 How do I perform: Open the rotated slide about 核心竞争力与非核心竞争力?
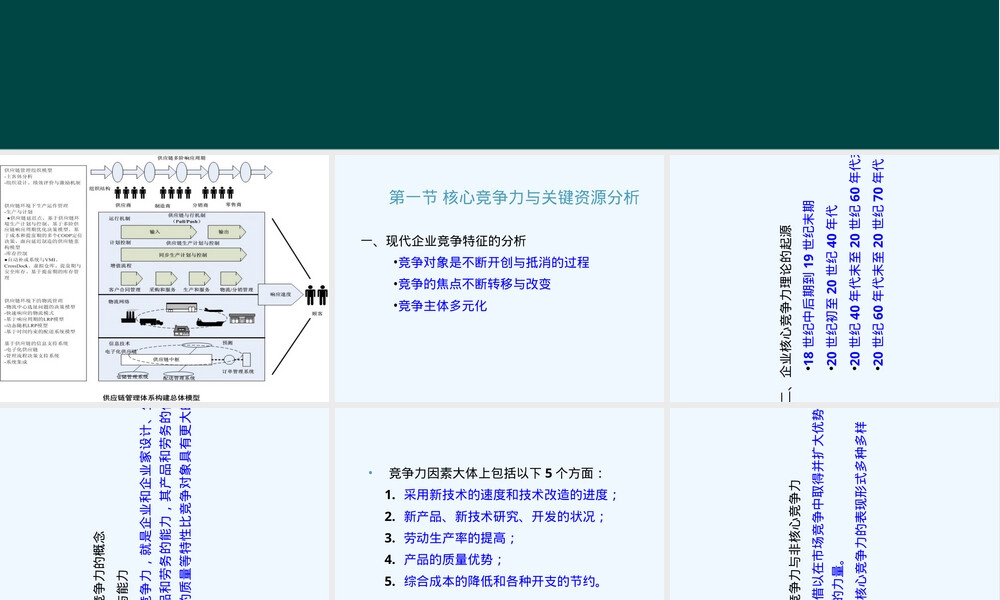tap(834, 504)
